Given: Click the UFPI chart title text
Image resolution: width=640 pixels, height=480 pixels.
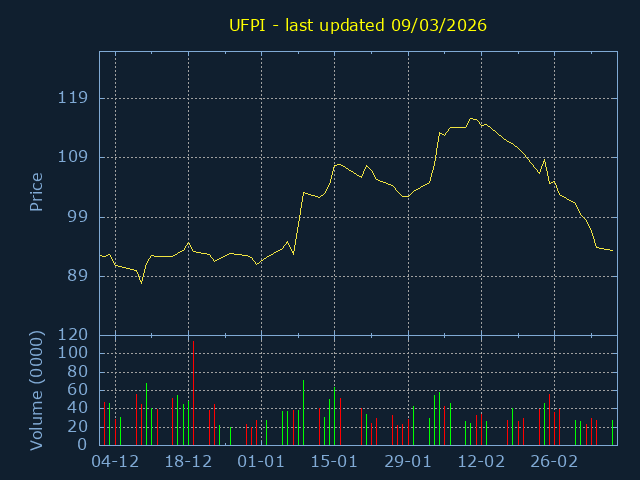Looking at the screenshot, I should (358, 25).
